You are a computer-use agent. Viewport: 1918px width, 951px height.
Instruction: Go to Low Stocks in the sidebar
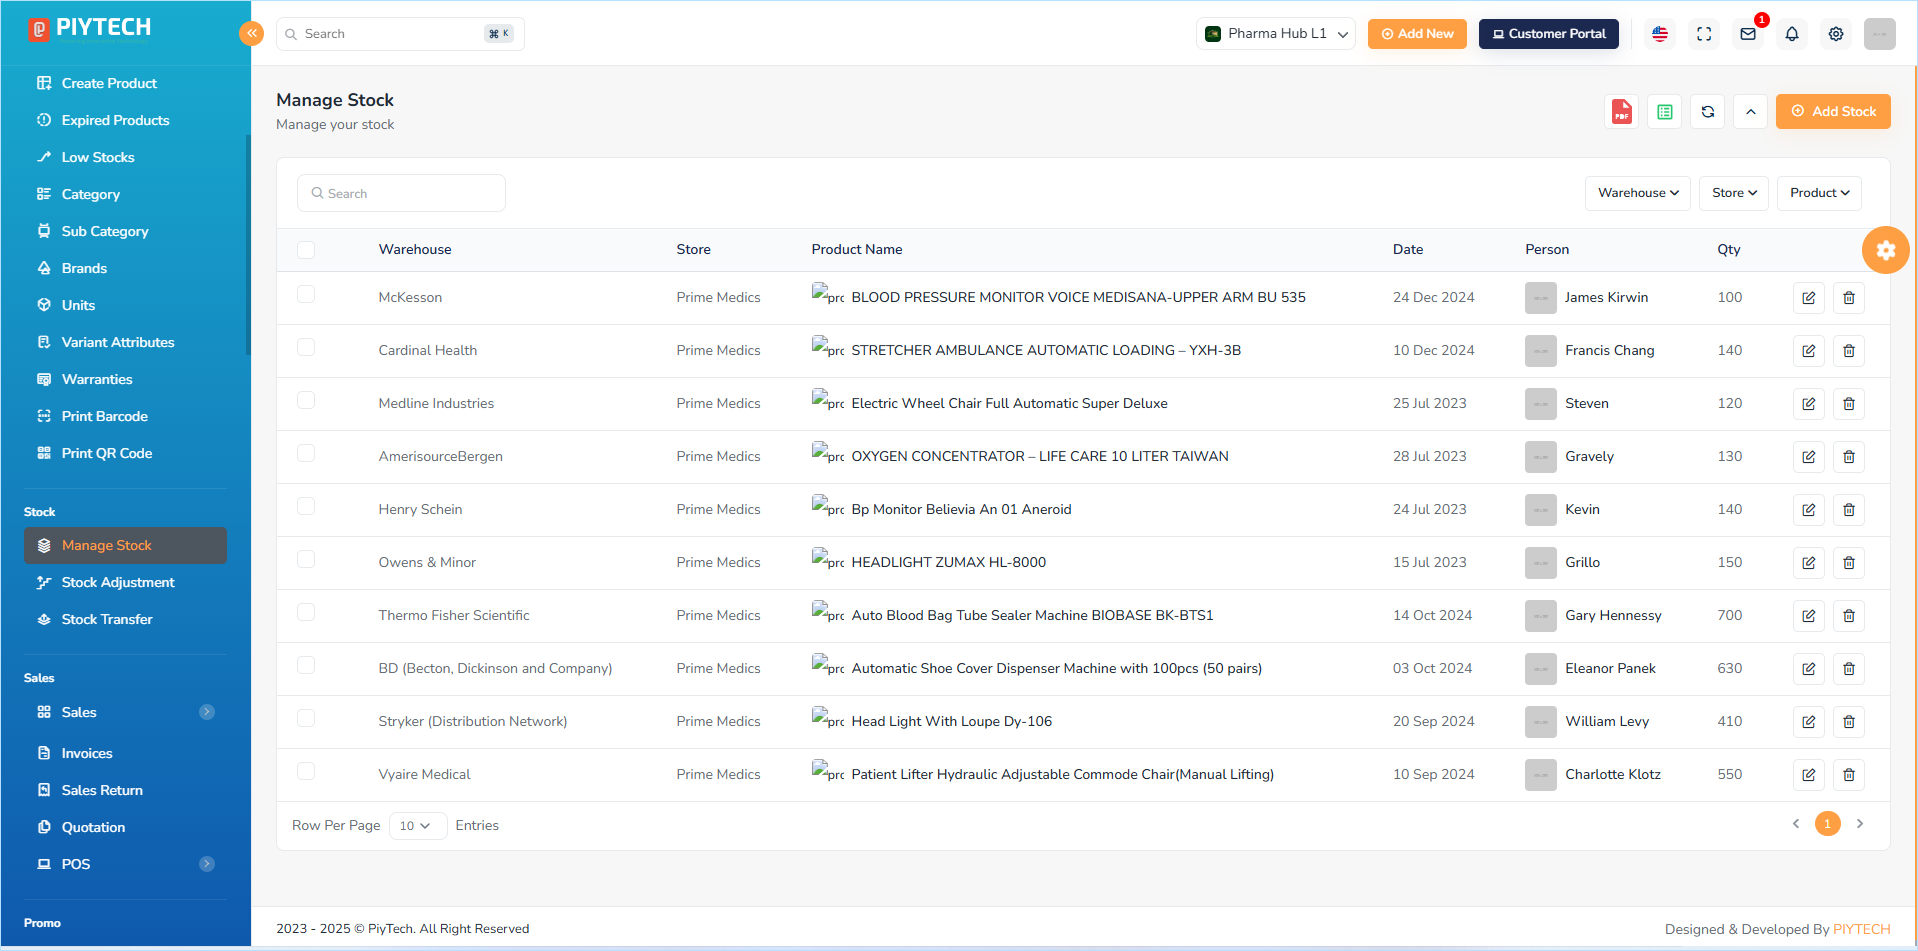tap(98, 158)
